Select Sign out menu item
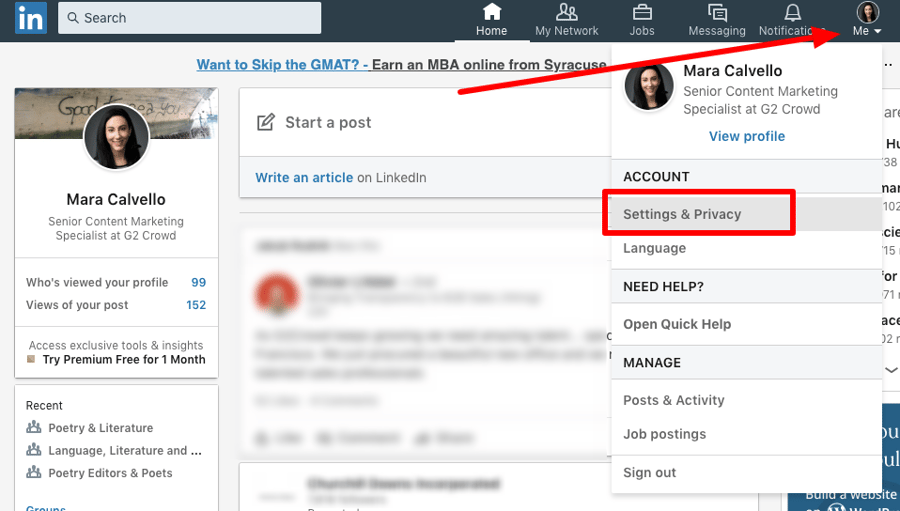 pyautogui.click(x=747, y=473)
